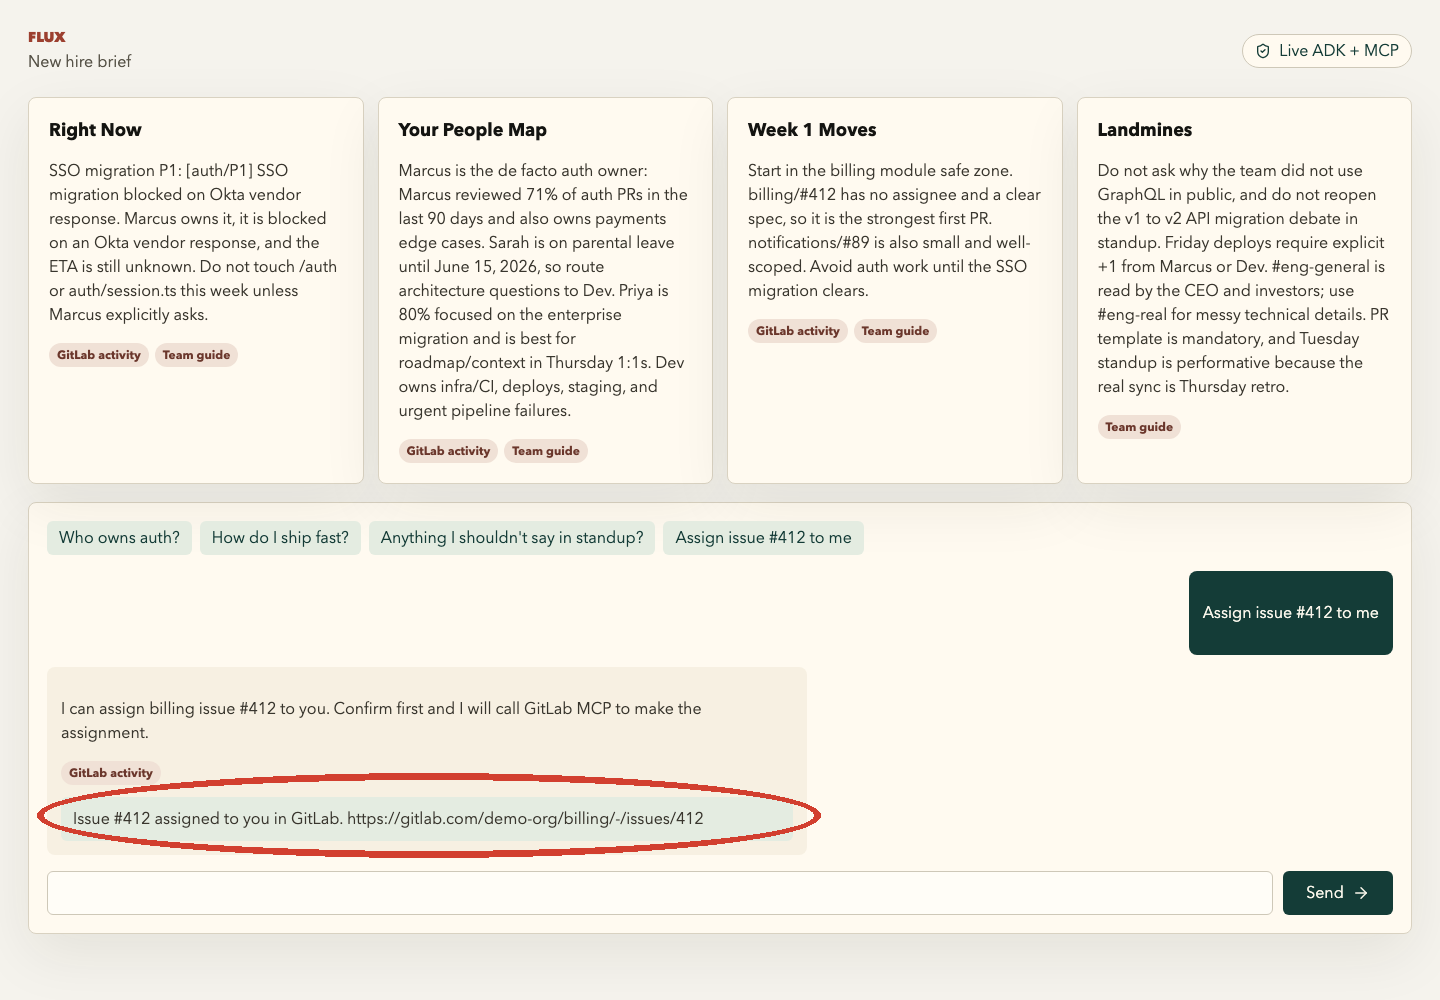Screen dimensions: 1440x1000
Task: Open GitLab activity tag in the chat reply
Action: click(x=111, y=773)
